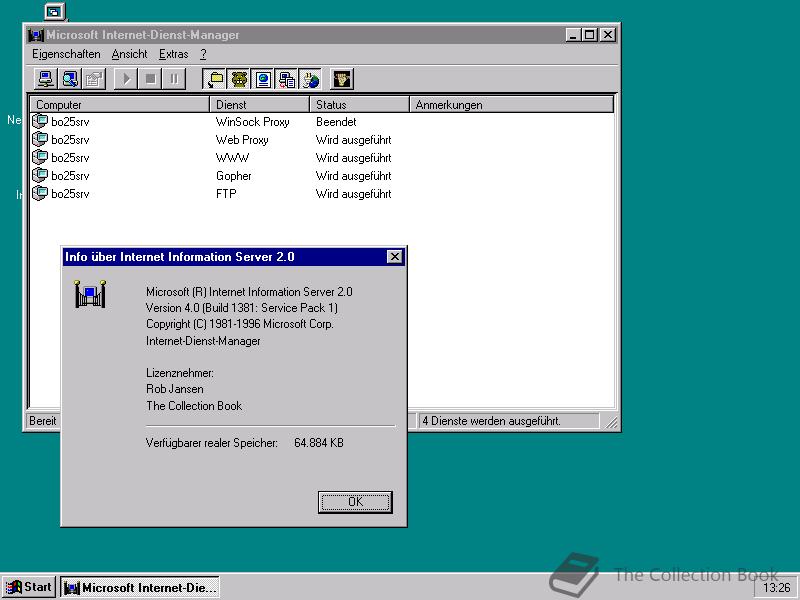The width and height of the screenshot is (800, 600).
Task: Sort list by the Computer column header
Action: click(x=120, y=105)
